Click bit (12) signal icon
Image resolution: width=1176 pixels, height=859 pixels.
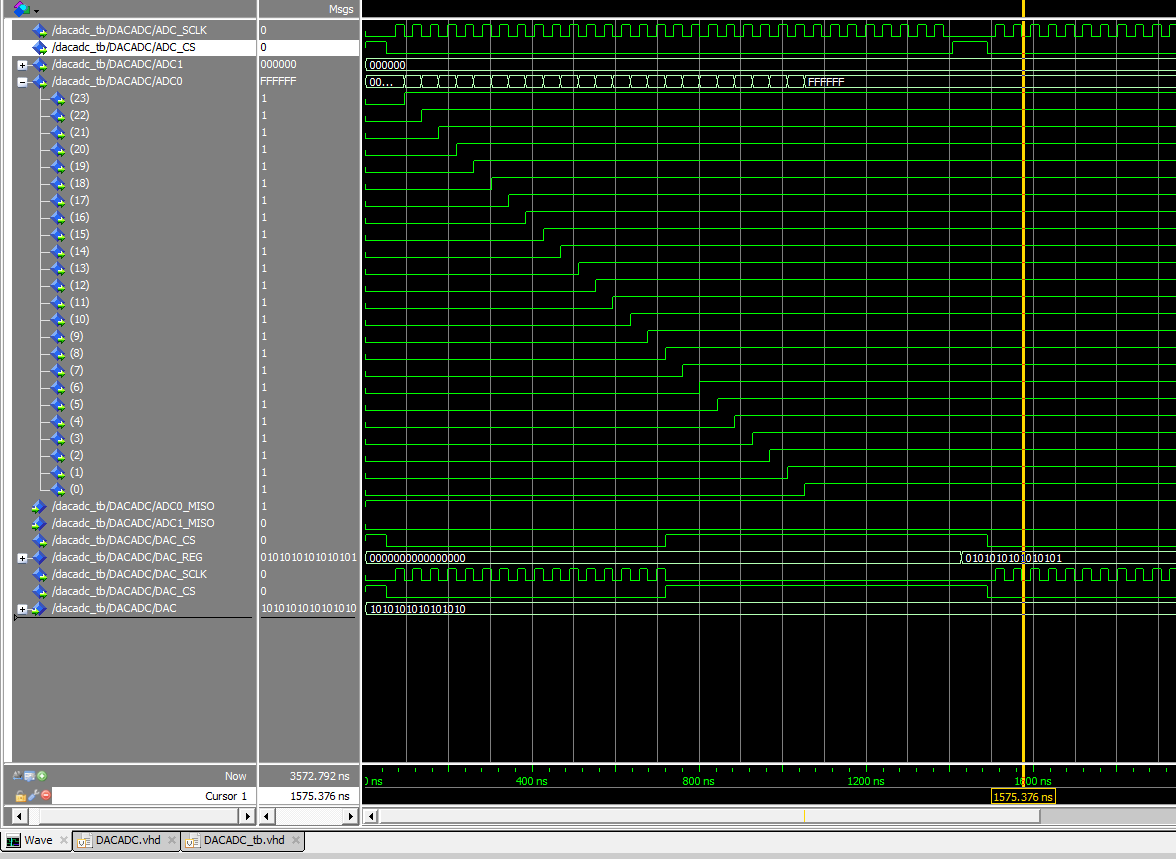coord(58,286)
